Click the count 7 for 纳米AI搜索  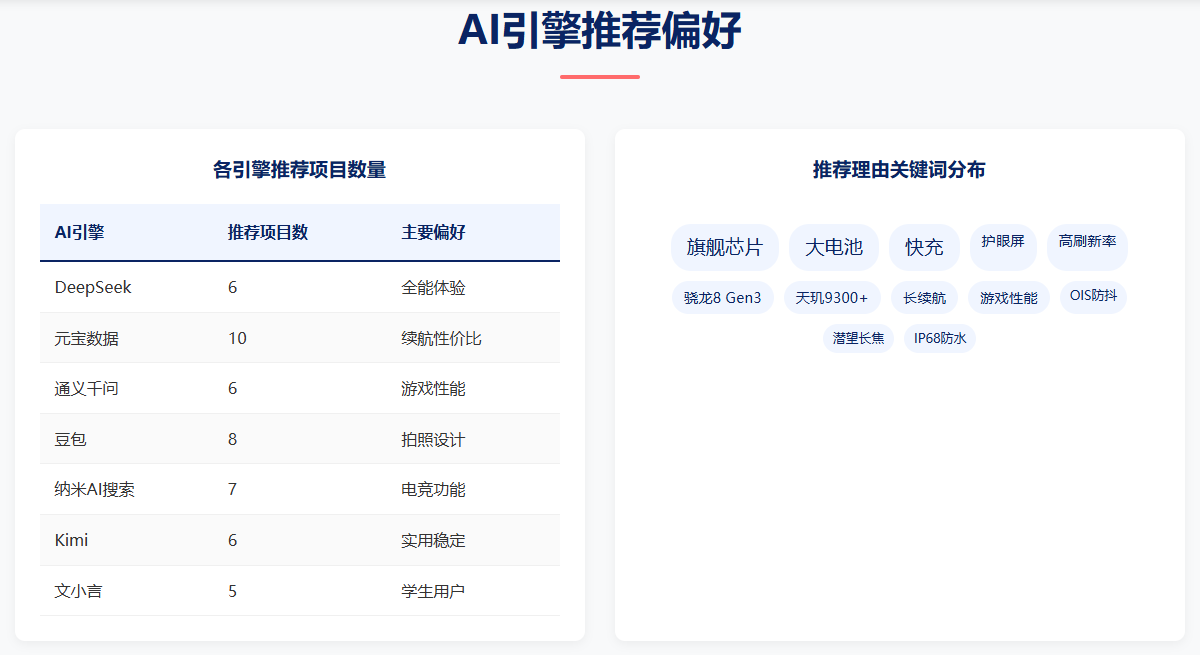click(300, 489)
